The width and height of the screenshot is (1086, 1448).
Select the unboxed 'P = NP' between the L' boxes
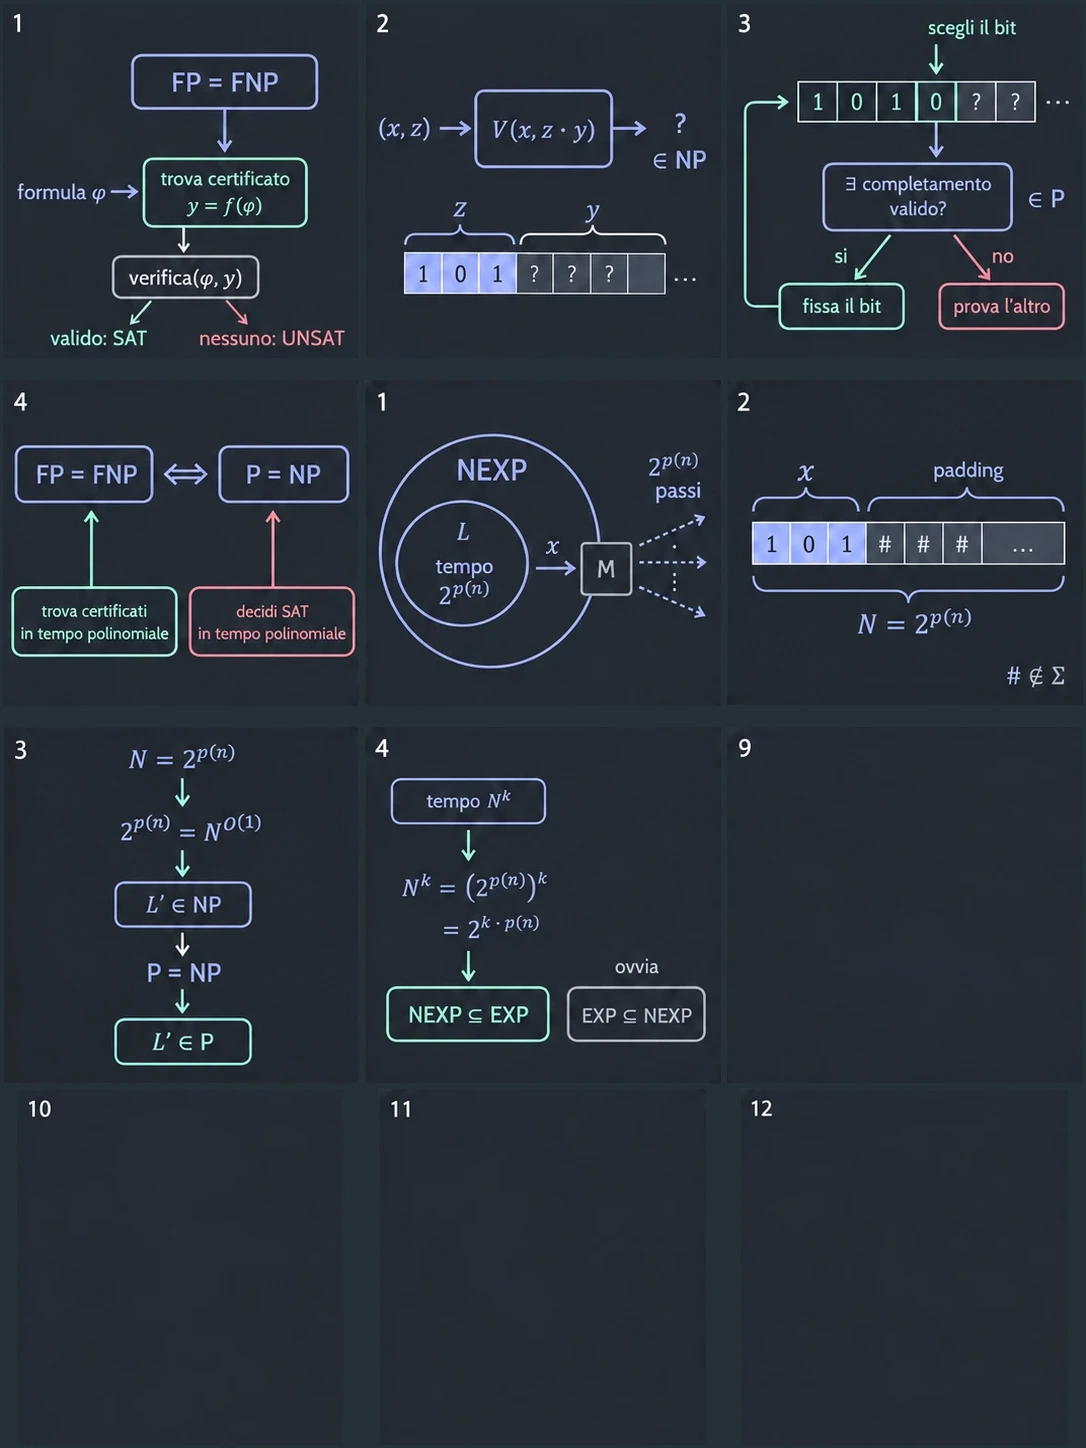point(183,973)
